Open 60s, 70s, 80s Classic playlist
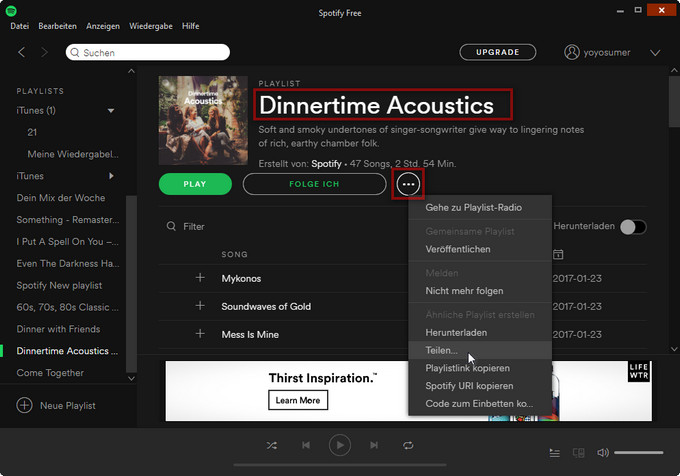Screen dimensions: 680x476 (x=67, y=307)
